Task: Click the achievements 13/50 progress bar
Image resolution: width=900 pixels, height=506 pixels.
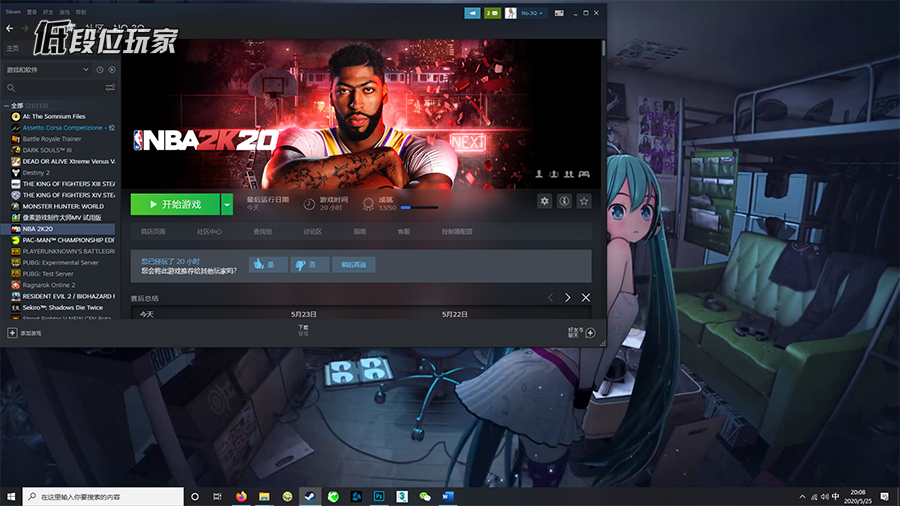Action: pyautogui.click(x=419, y=208)
